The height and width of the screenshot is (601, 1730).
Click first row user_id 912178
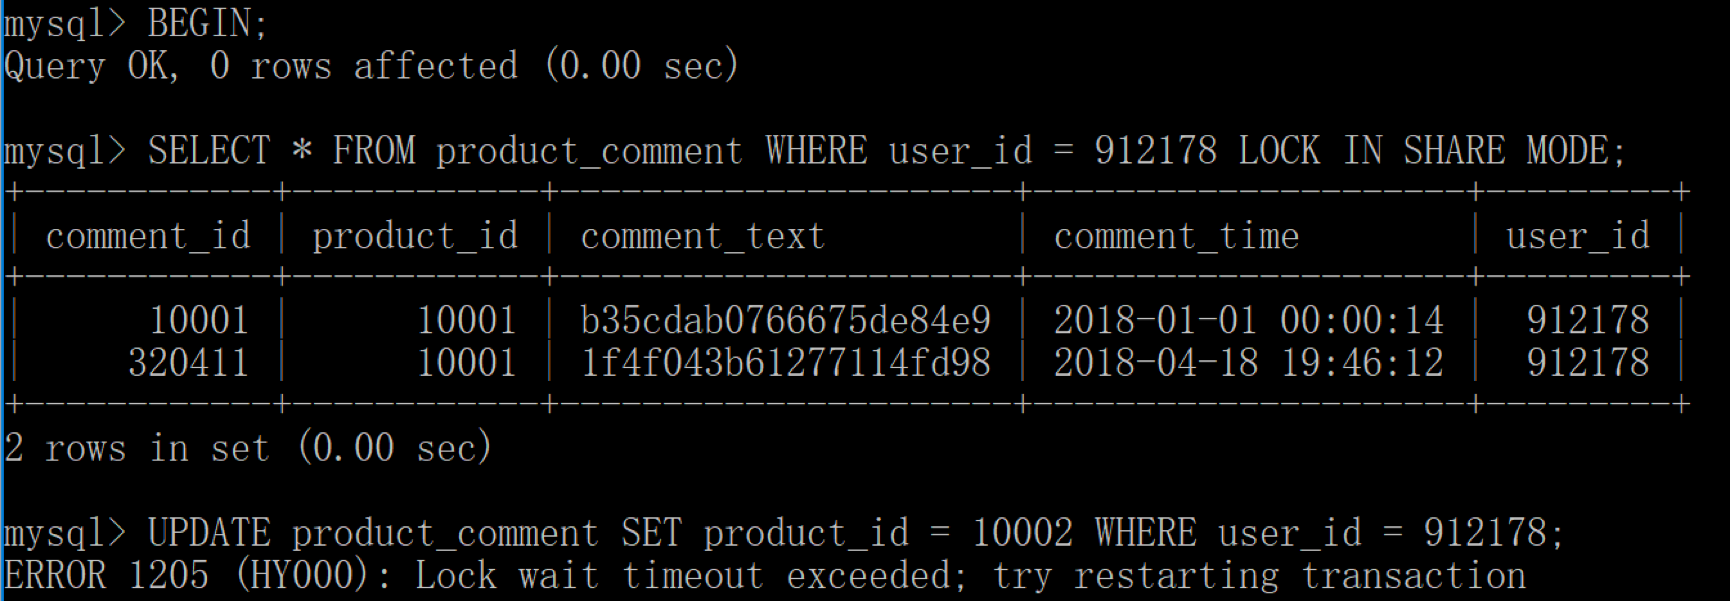[x=1588, y=321]
